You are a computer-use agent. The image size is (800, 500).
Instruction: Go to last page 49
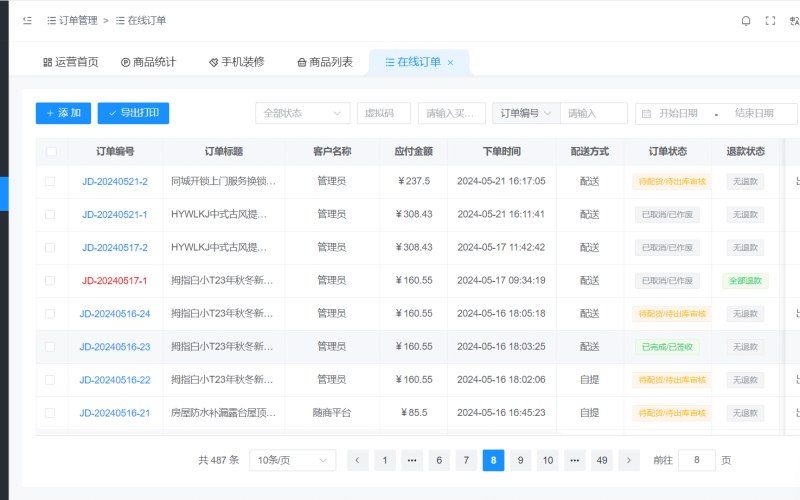click(602, 460)
